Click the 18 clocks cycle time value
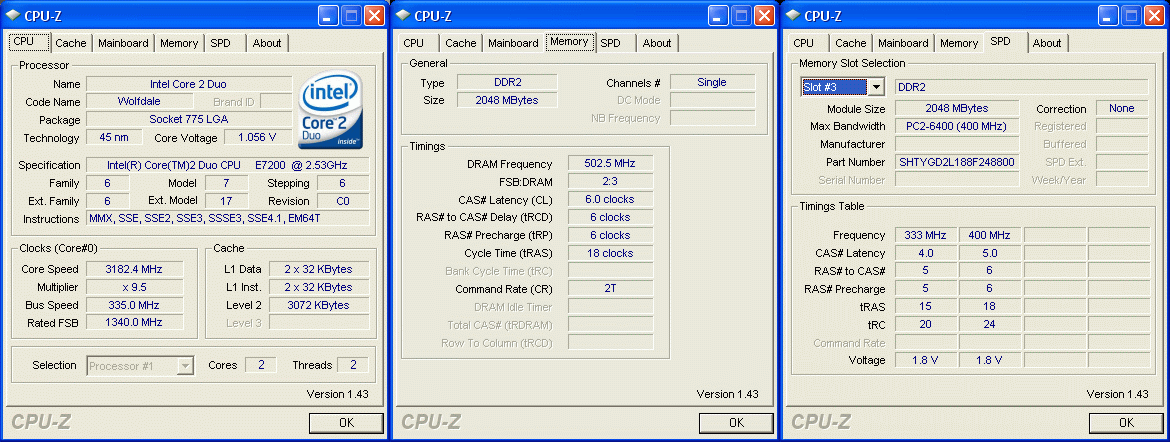1170x442 pixels. point(610,253)
